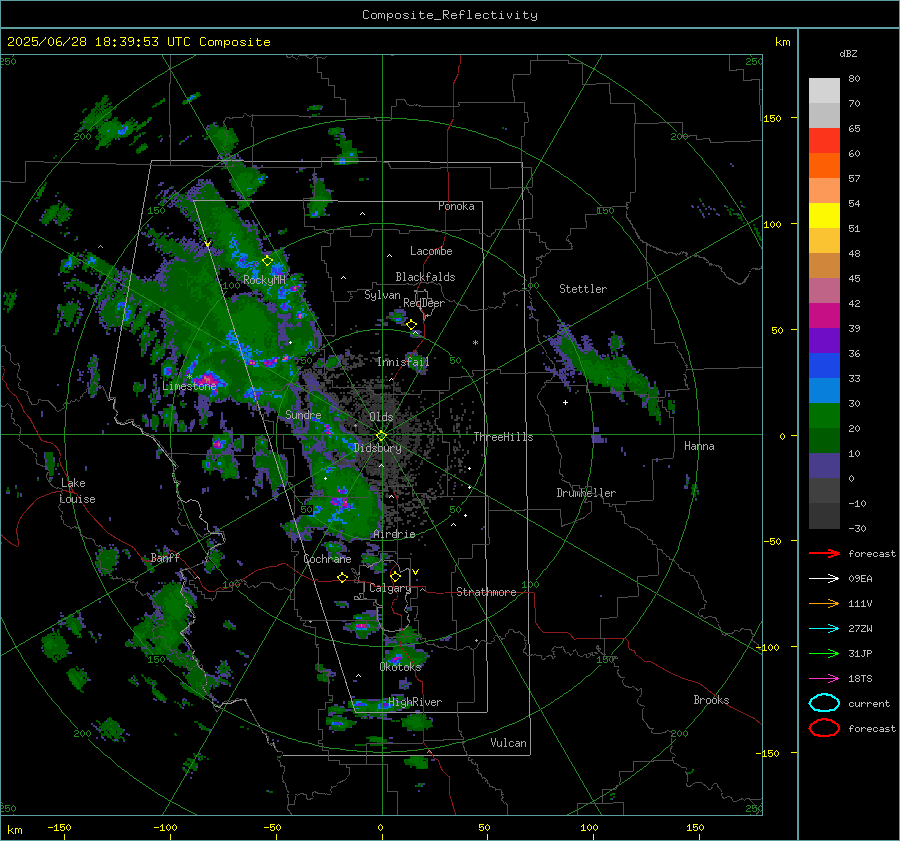Viewport: 900px width, 841px height.
Task: Click the Innisfail town label
Action: 403,362
